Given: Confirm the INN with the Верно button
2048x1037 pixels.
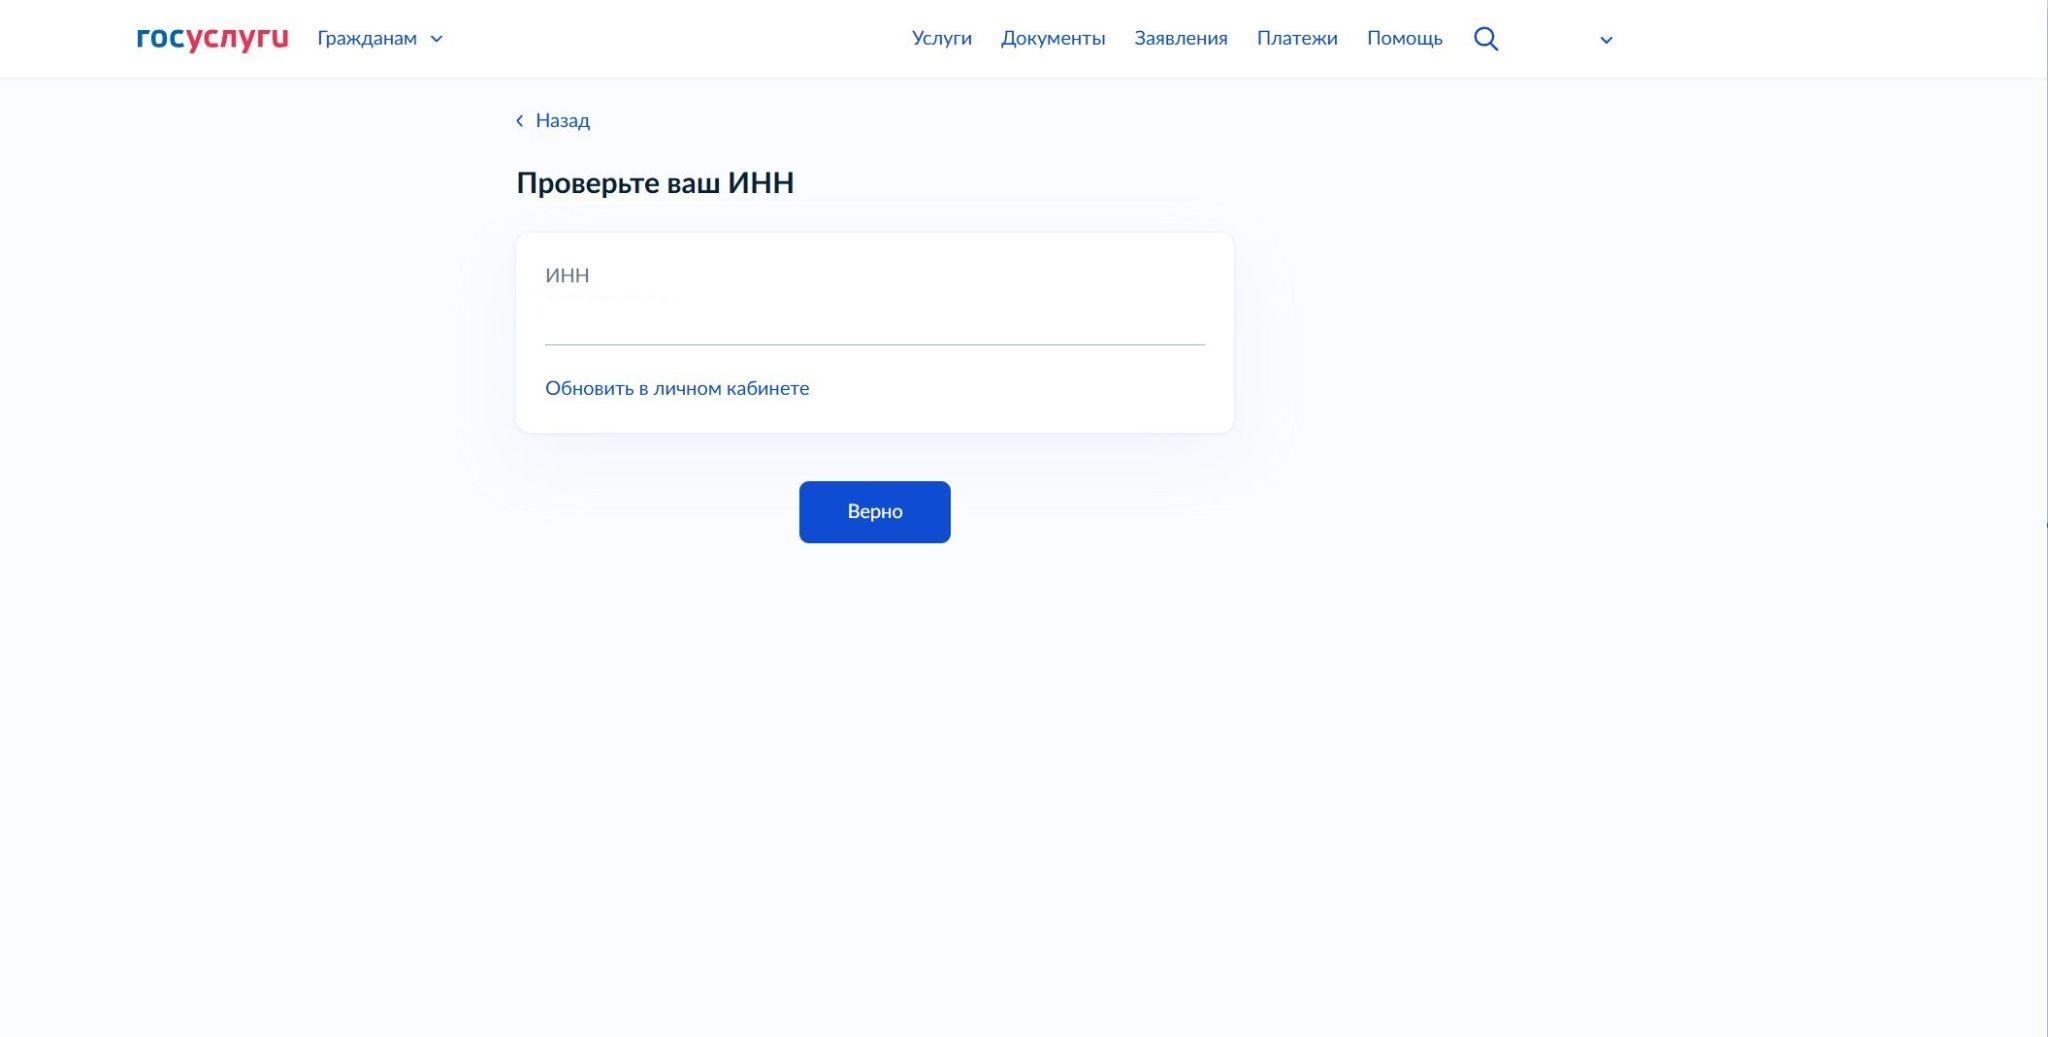Looking at the screenshot, I should point(874,512).
